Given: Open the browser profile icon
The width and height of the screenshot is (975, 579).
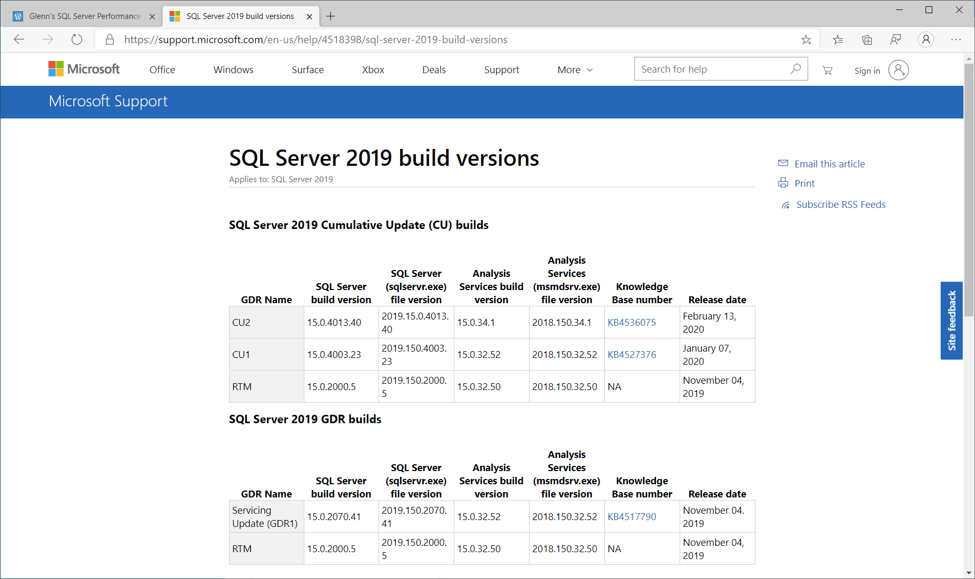Looking at the screenshot, I should pos(926,40).
